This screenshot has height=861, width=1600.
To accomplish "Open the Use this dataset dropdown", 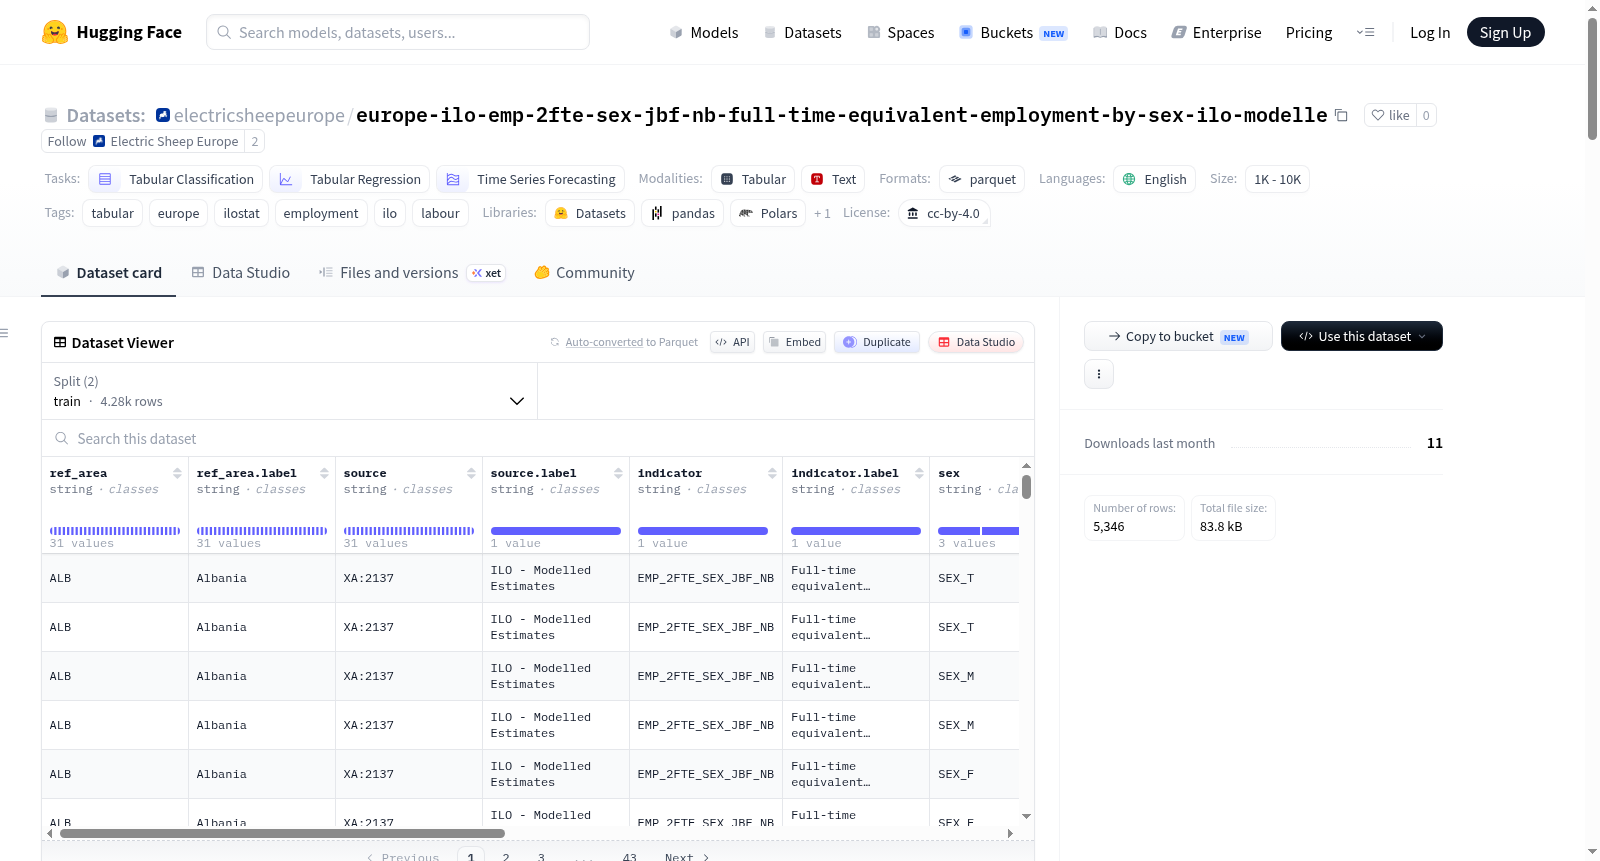I will click(x=1362, y=336).
